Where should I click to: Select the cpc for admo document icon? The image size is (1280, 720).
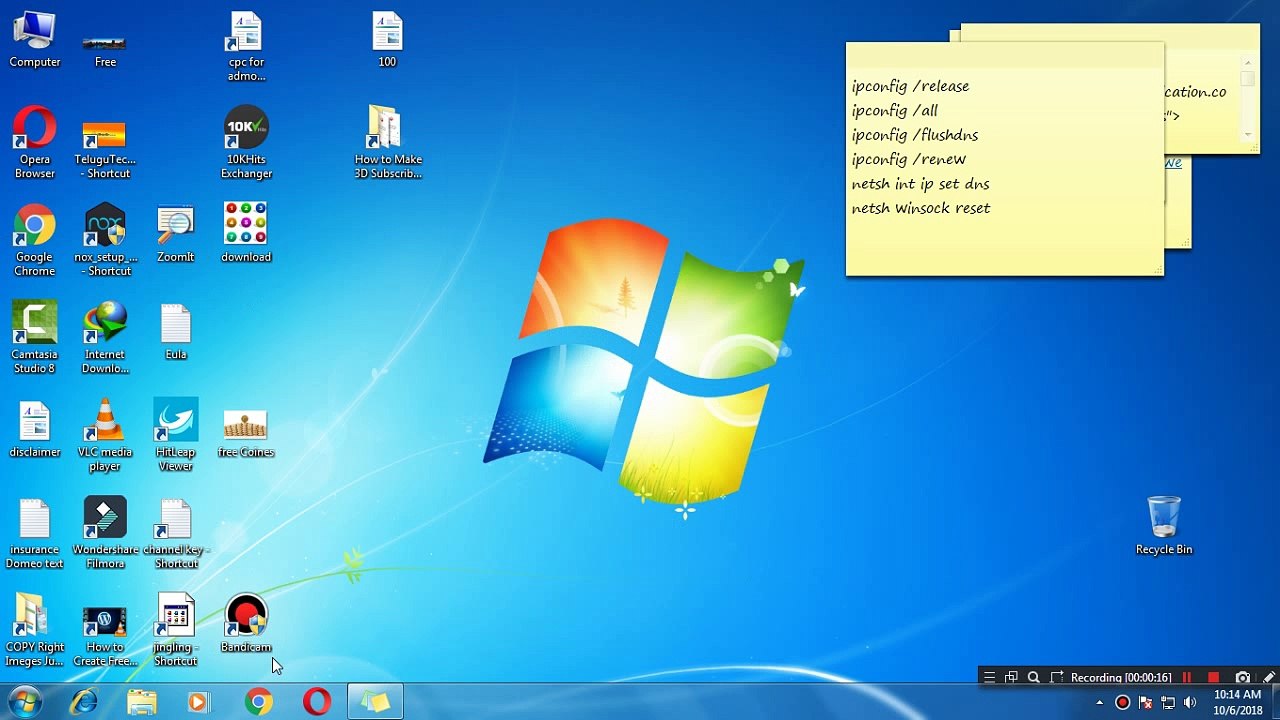246,47
